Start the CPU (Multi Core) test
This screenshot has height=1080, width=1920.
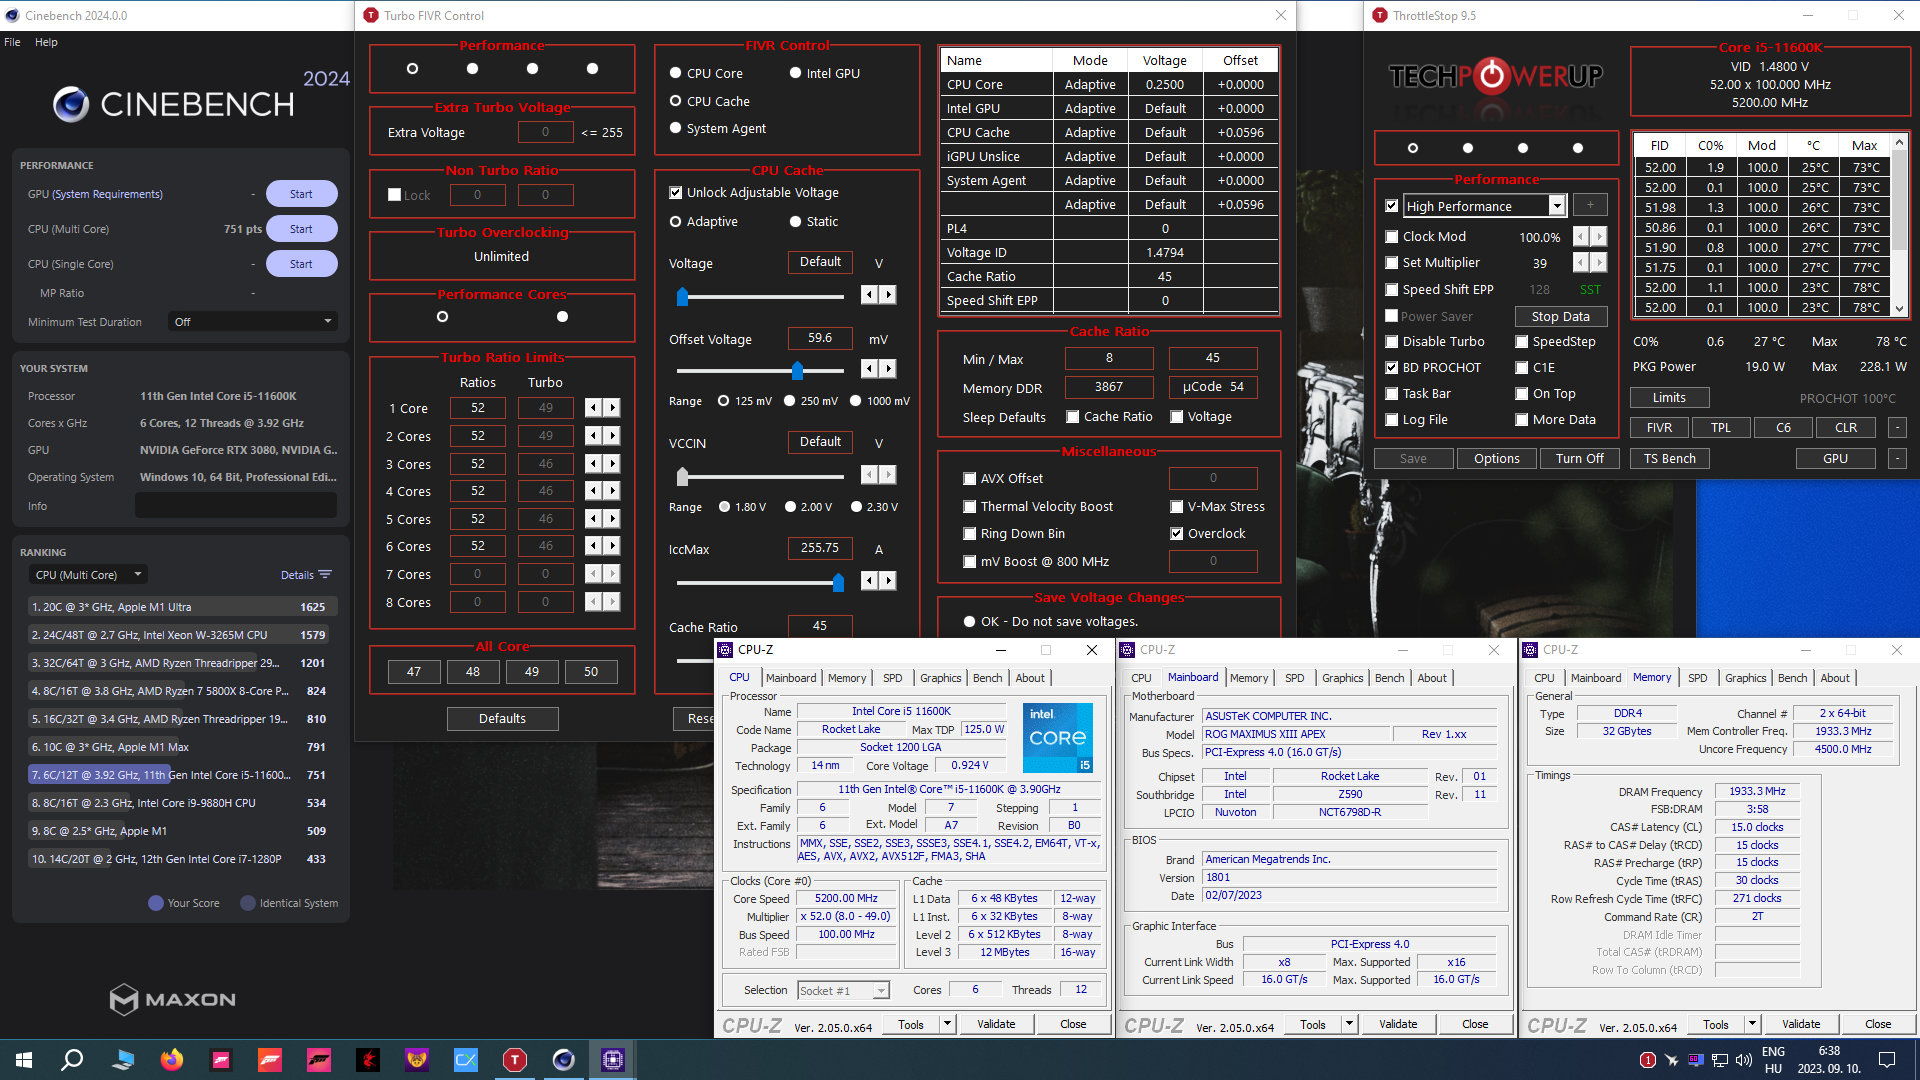301,229
